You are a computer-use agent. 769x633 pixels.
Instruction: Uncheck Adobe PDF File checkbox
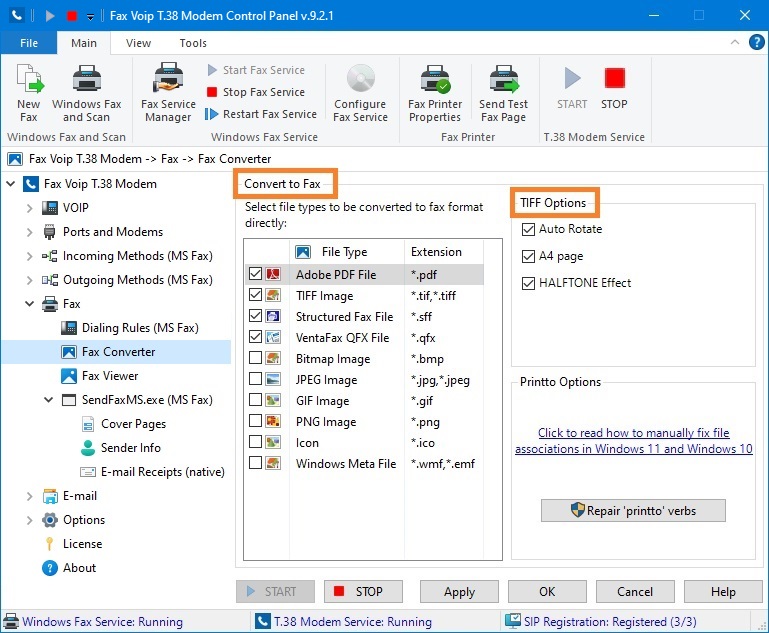coord(255,274)
